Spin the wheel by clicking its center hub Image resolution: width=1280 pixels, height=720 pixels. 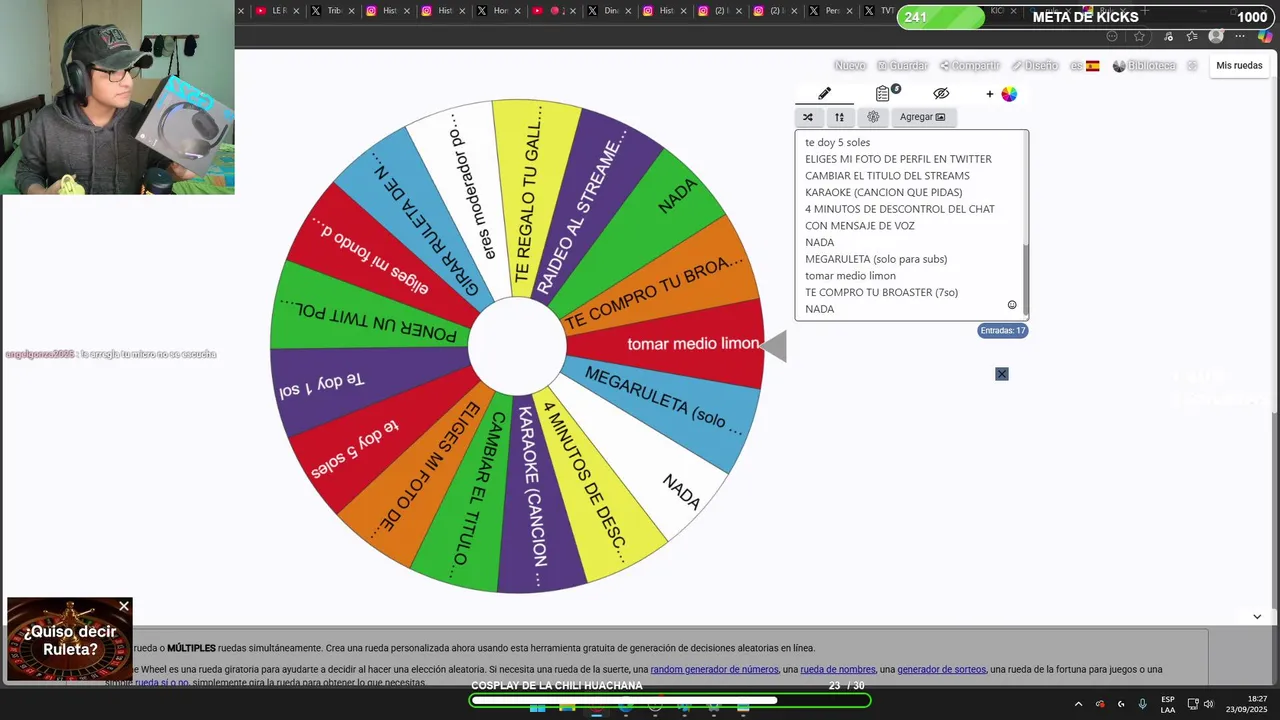517,346
